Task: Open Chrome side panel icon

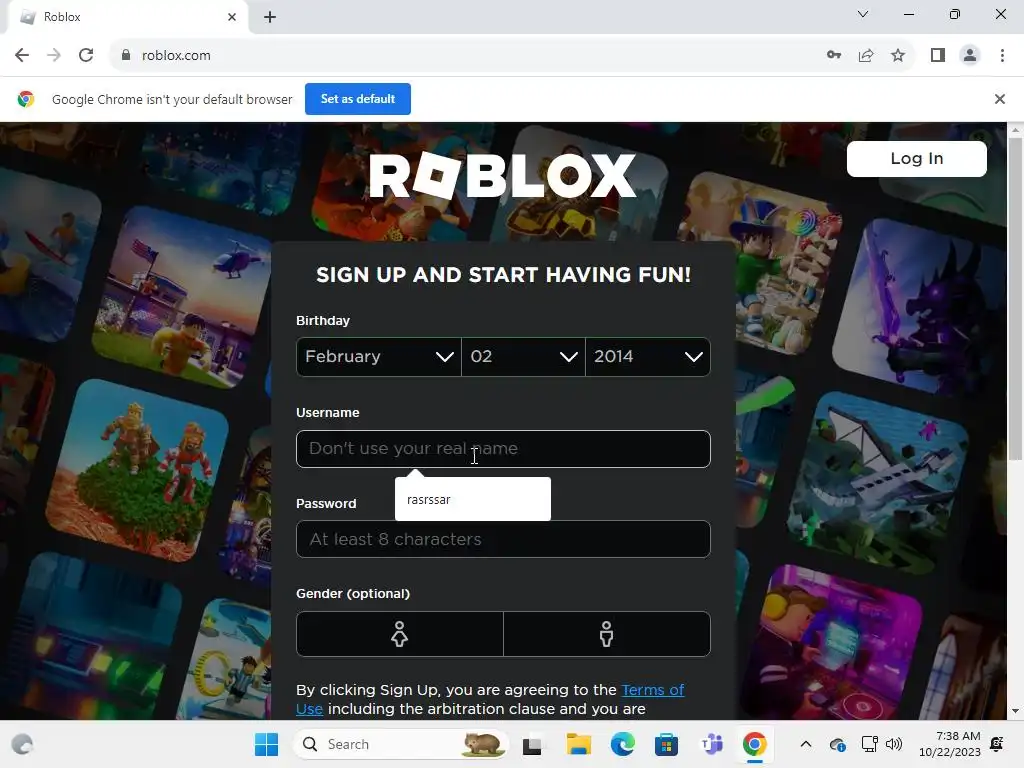Action: 938,56
